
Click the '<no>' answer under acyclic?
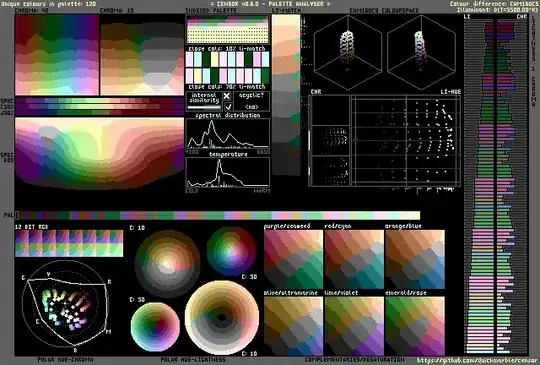[x=251, y=107]
